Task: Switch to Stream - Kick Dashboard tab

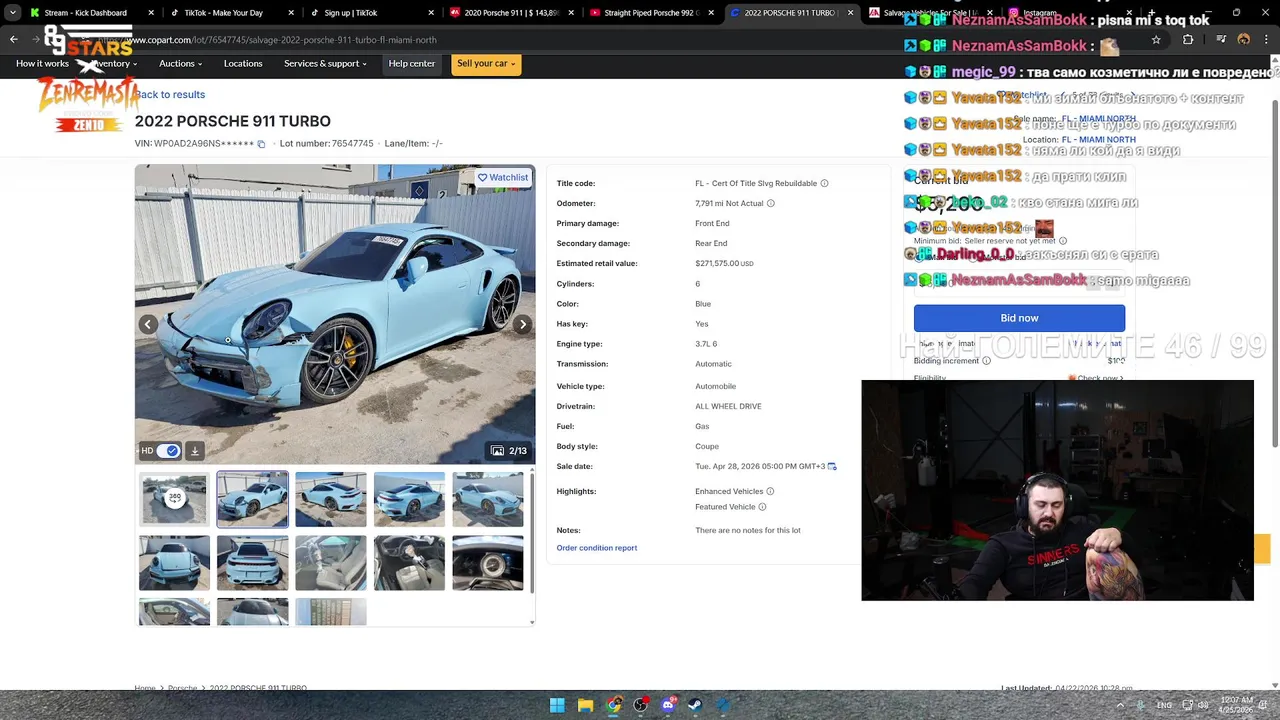Action: (85, 13)
